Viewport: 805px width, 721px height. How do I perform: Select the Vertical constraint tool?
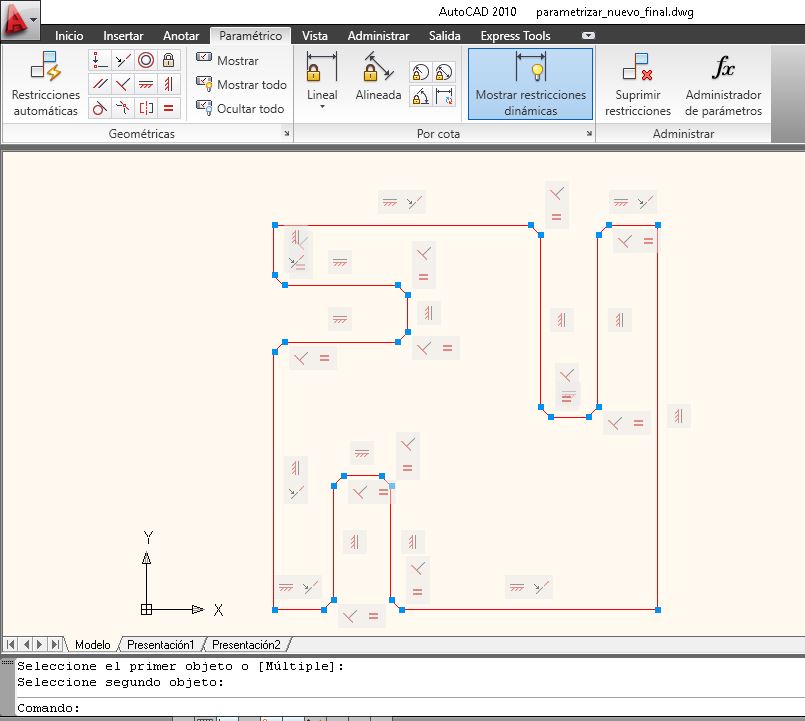click(x=168, y=84)
